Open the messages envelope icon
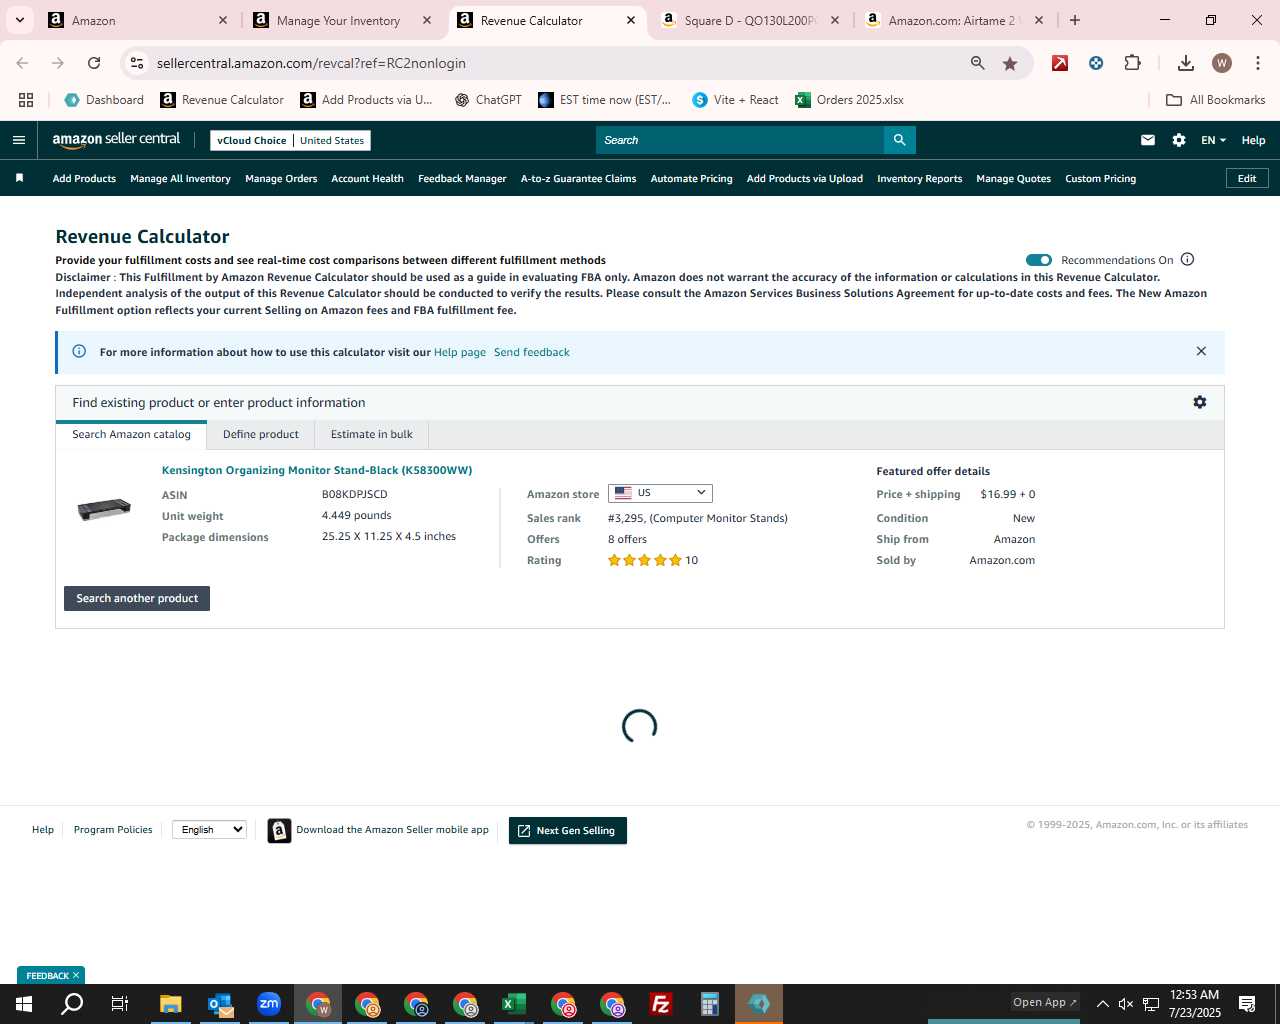This screenshot has width=1280, height=1024. (x=1148, y=140)
